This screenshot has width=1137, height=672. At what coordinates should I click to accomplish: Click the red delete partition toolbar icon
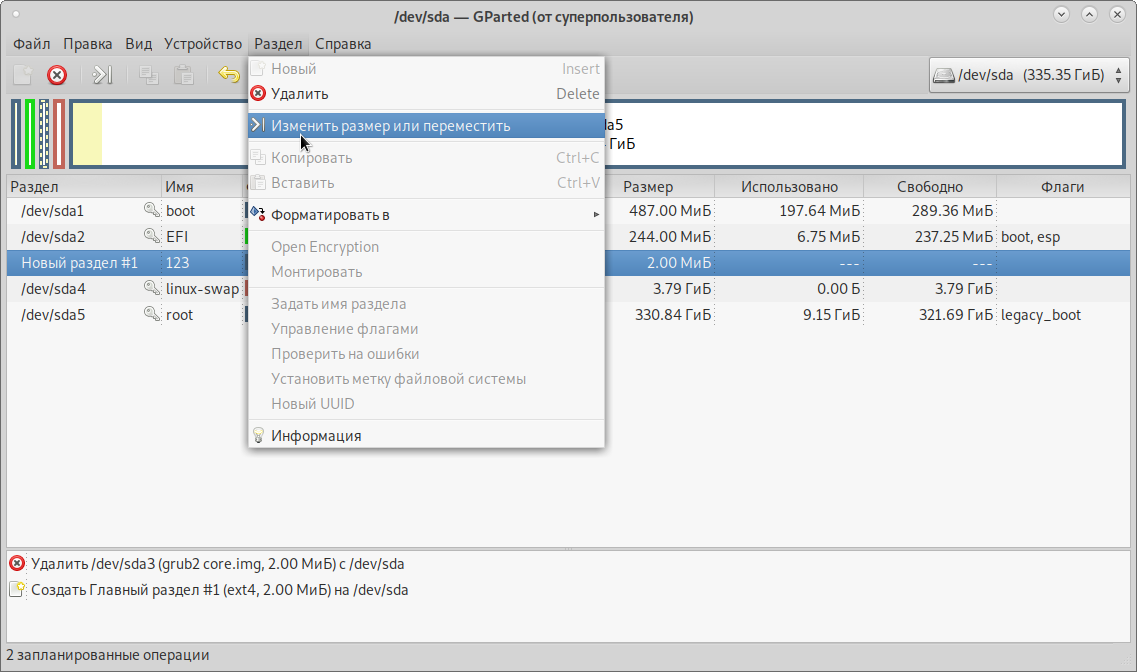pos(57,75)
